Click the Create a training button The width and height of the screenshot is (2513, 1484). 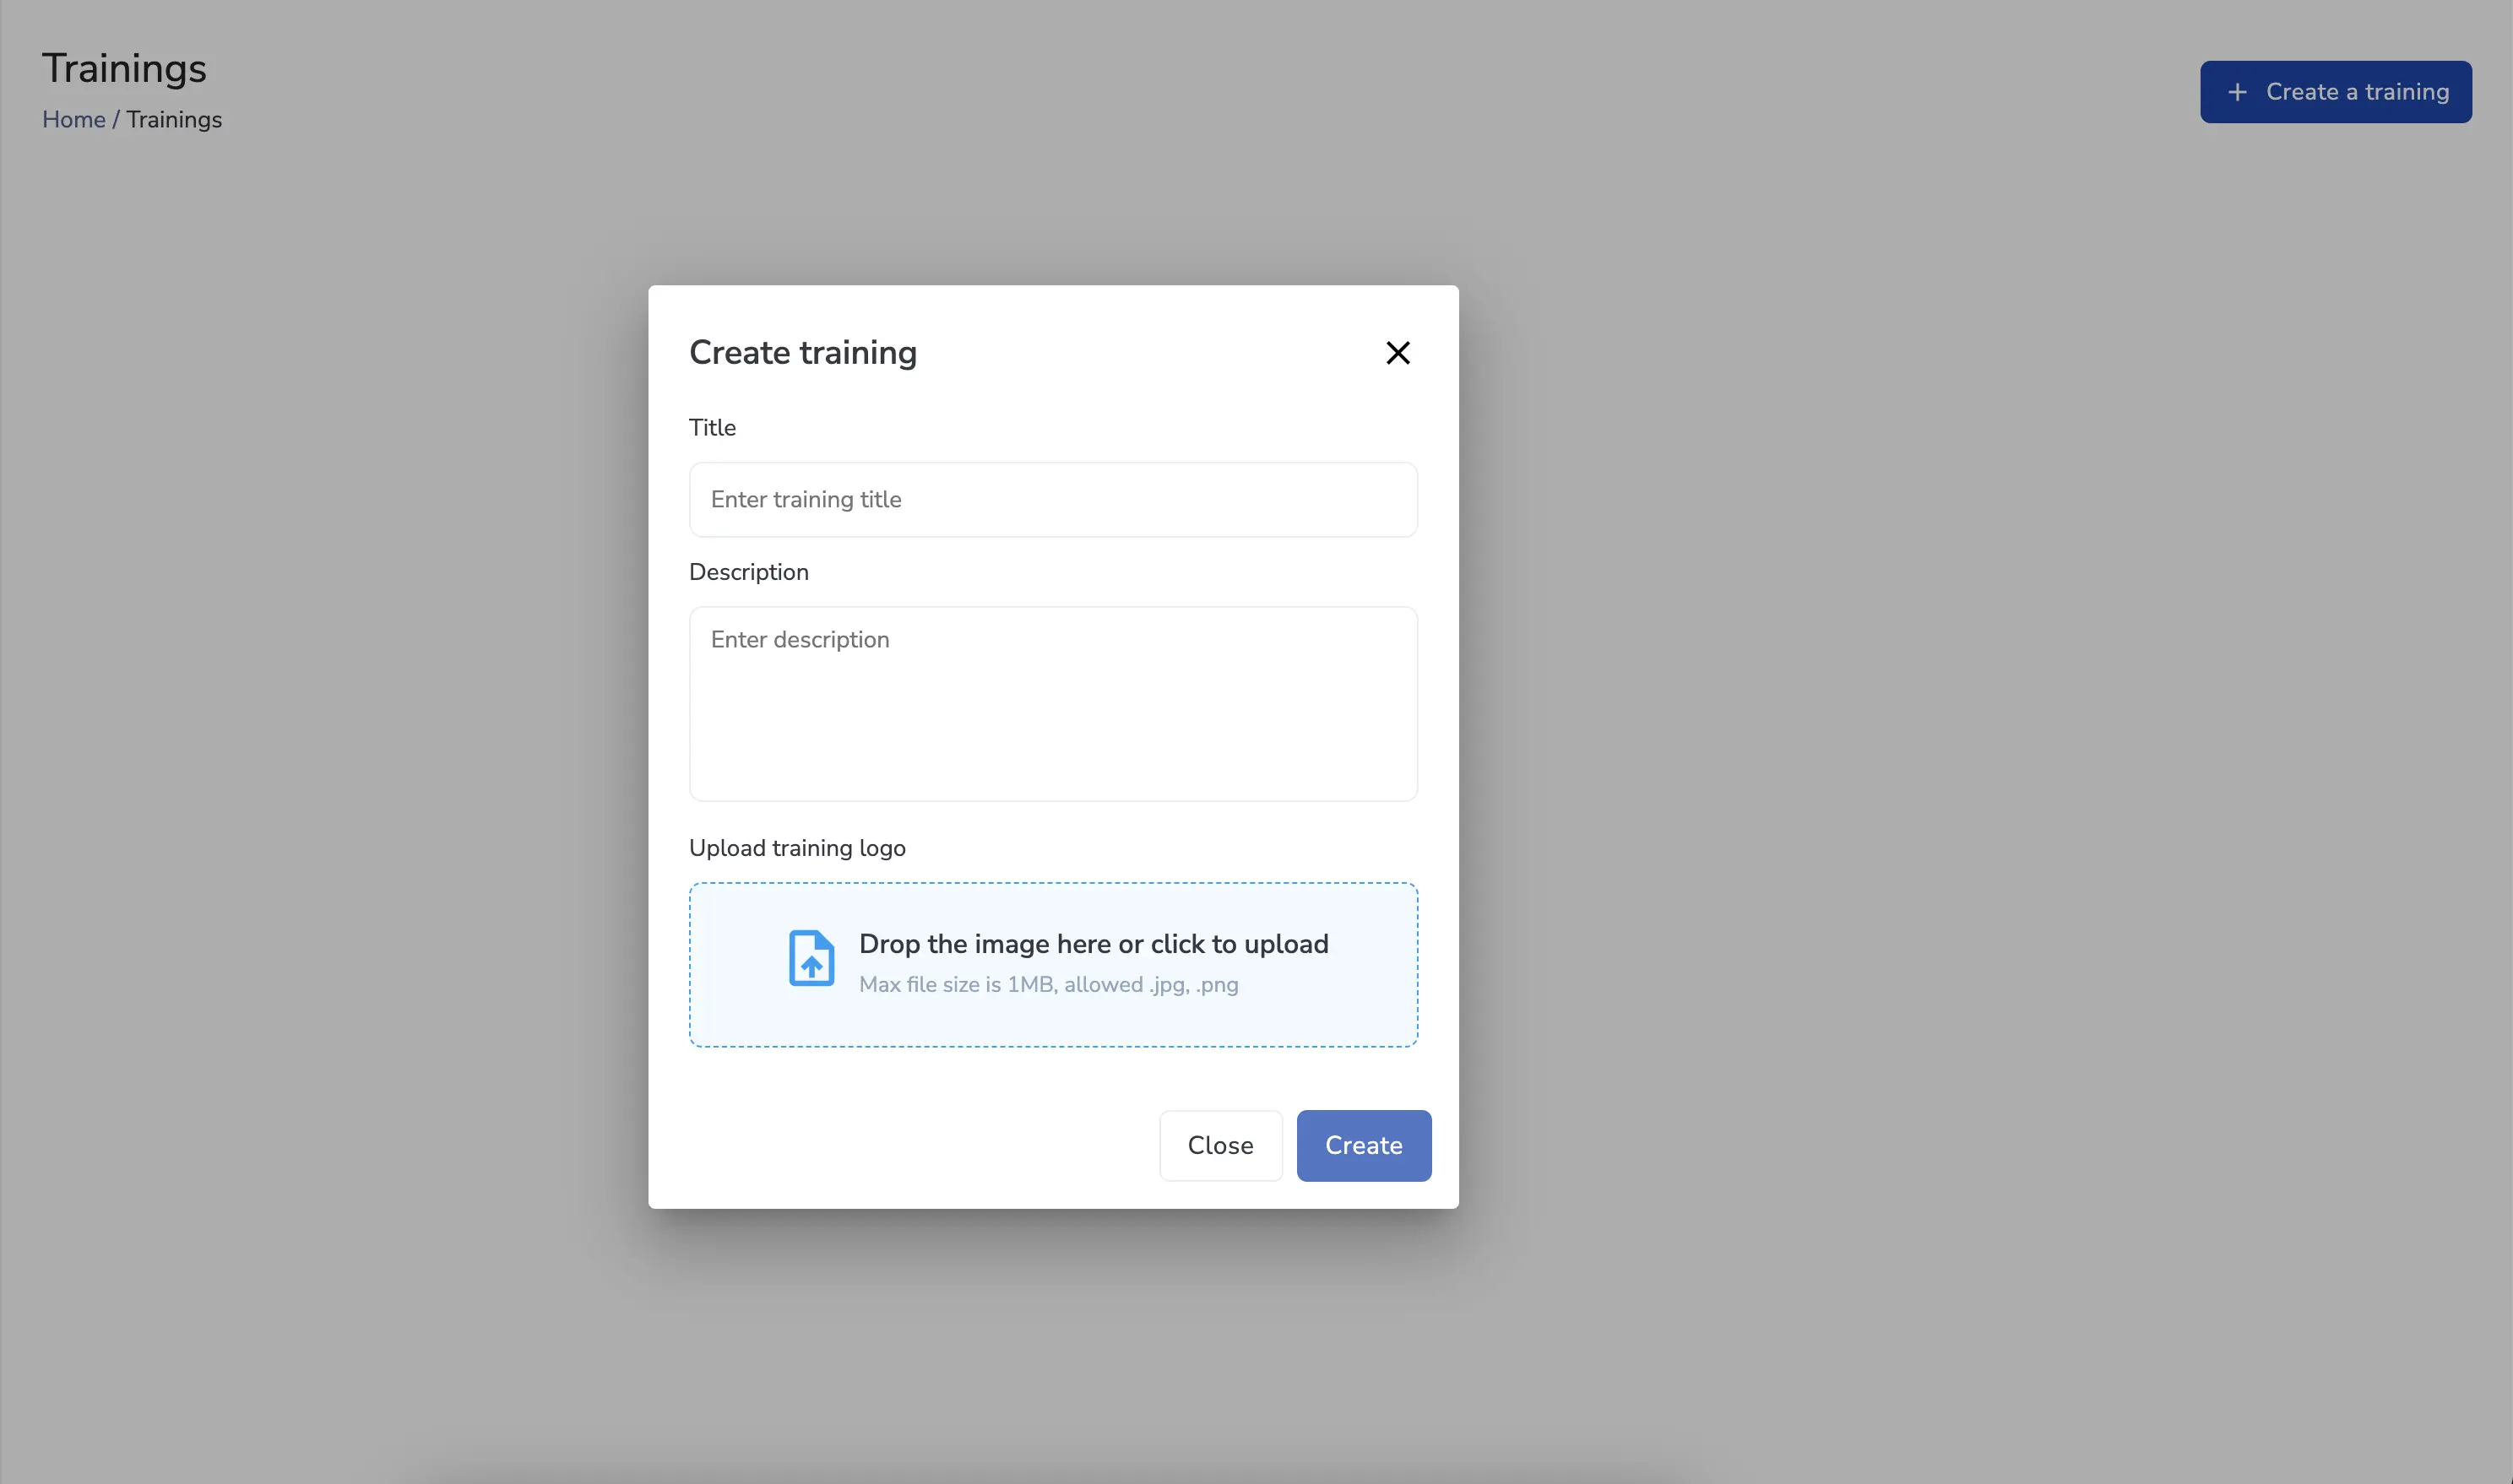(x=2336, y=91)
